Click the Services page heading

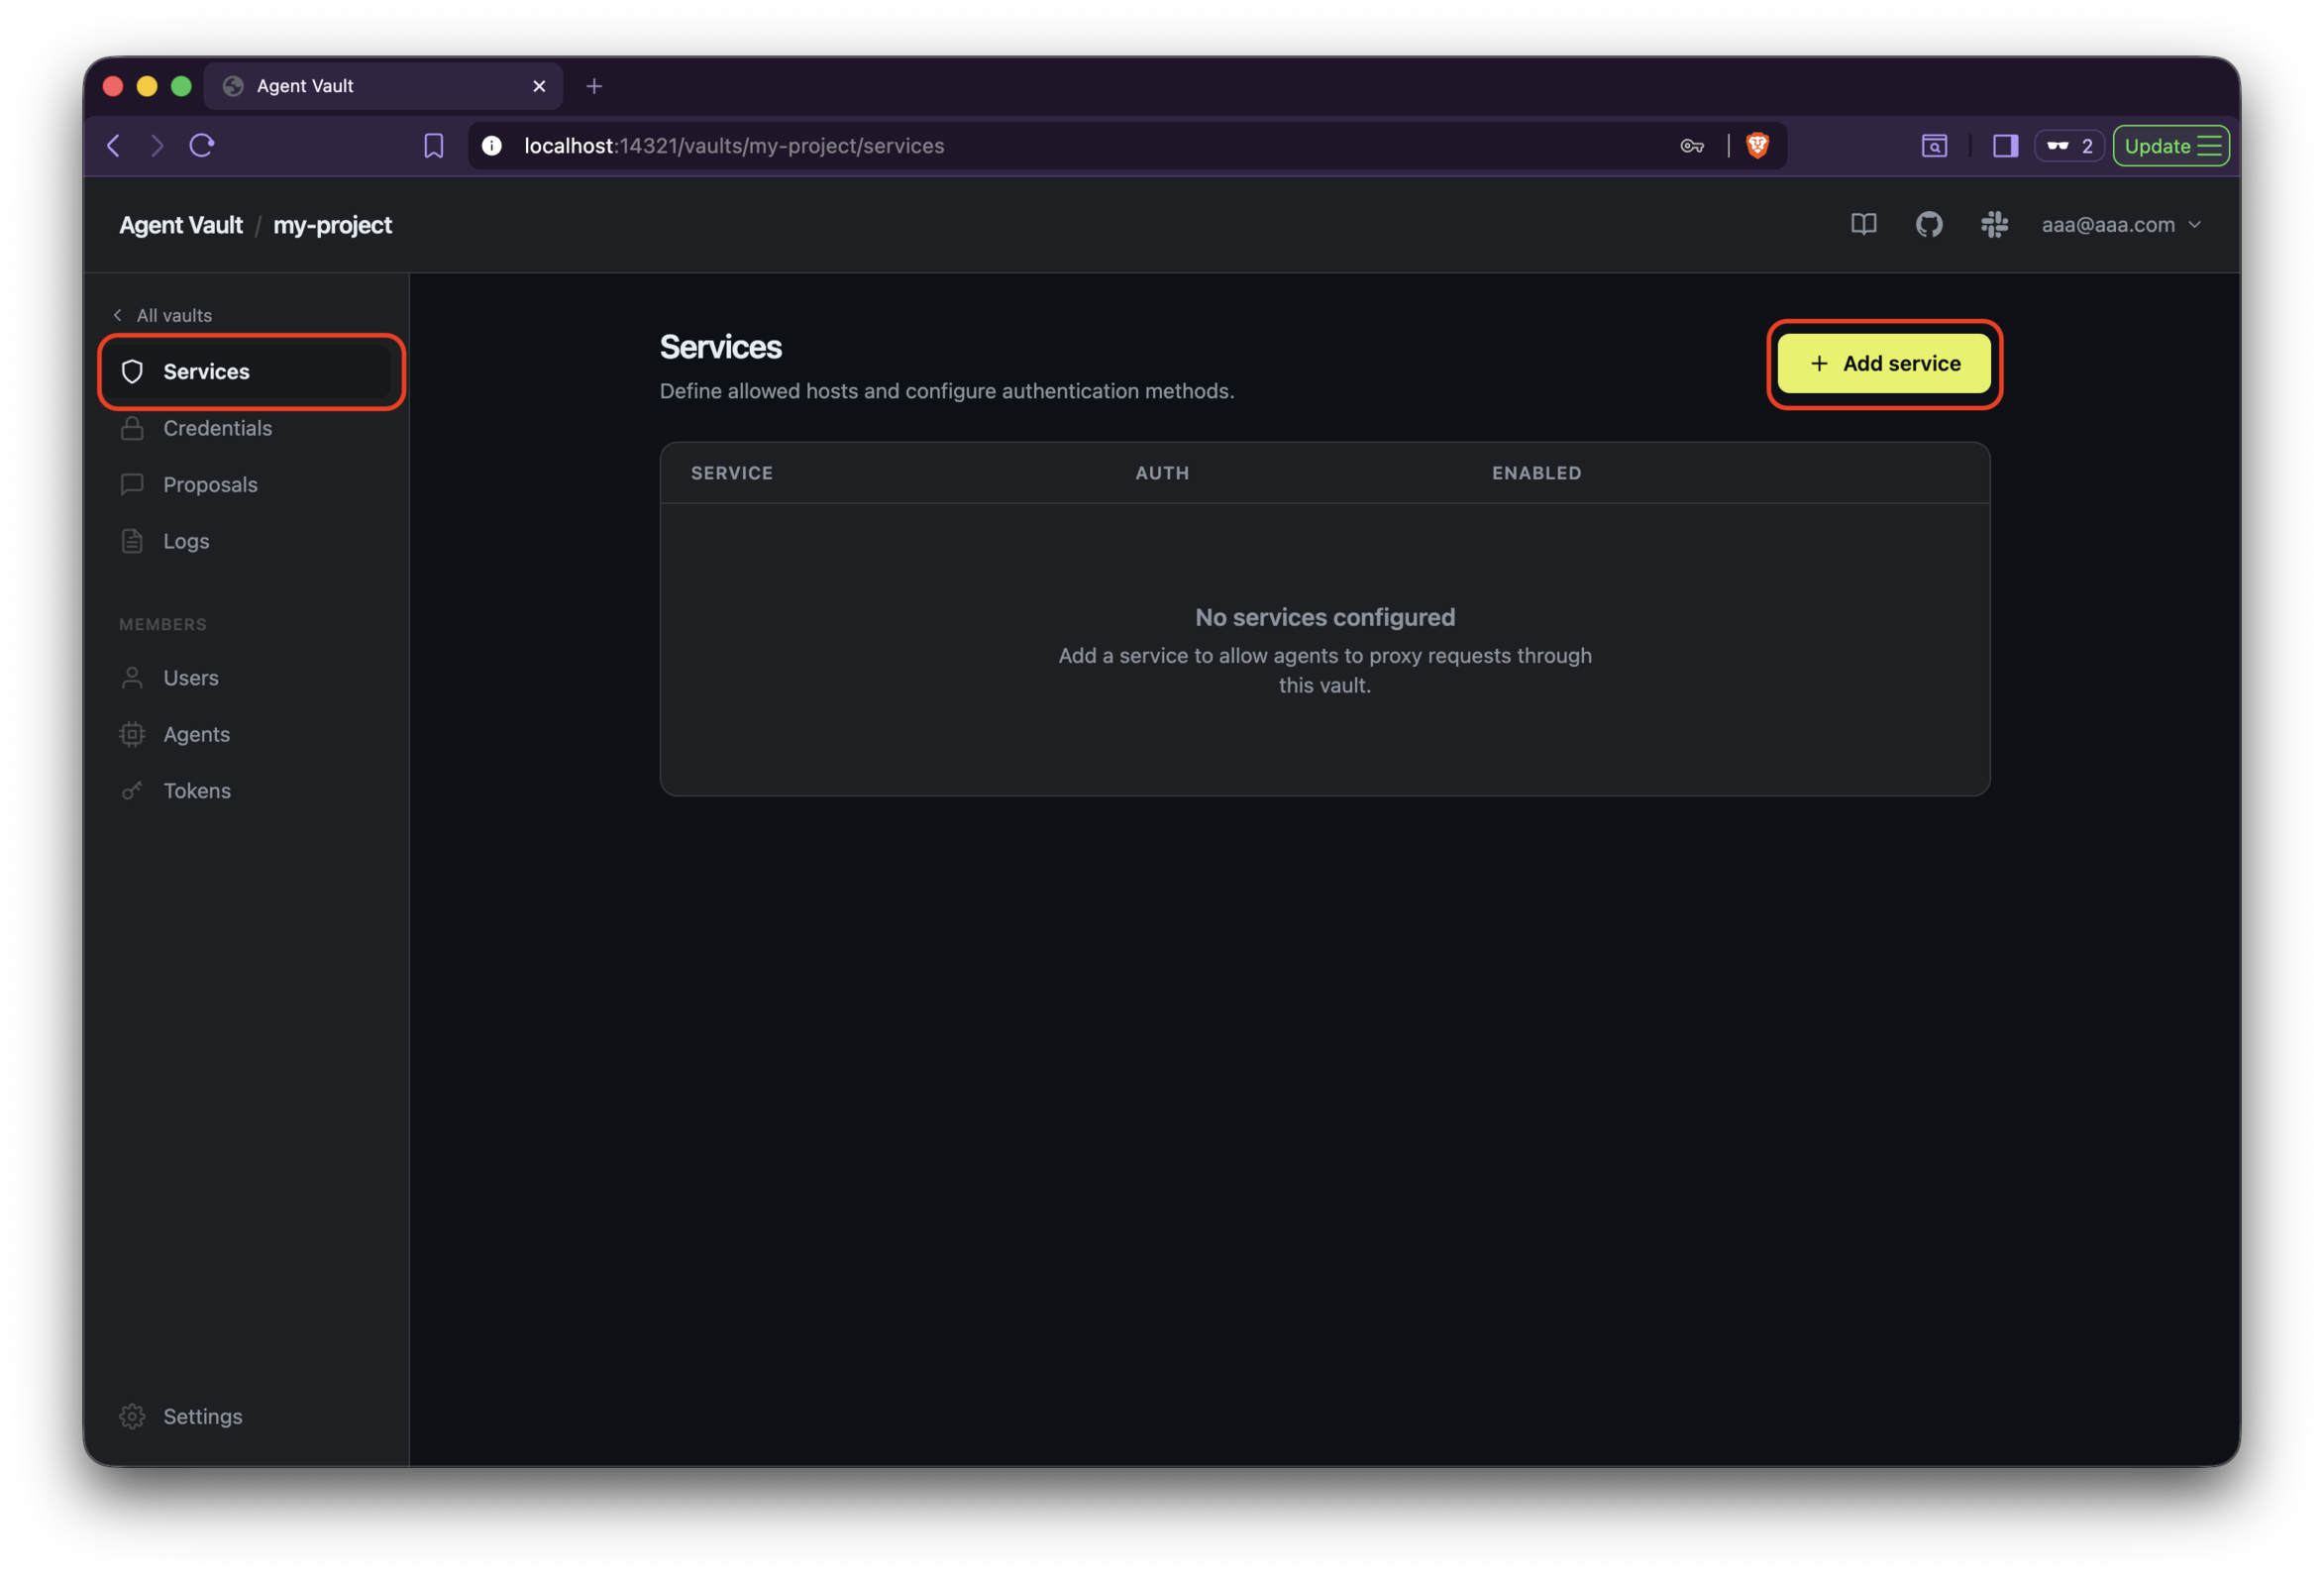(720, 347)
